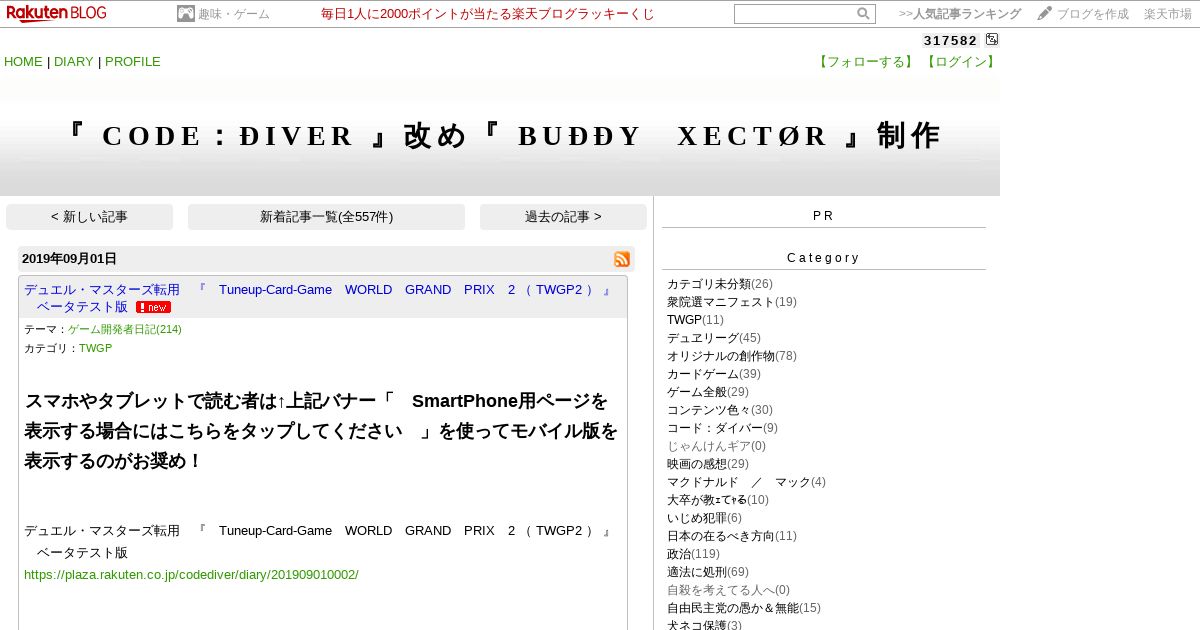The image size is (1200, 630).
Task: Click the hobby/game genre icon
Action: click(186, 14)
